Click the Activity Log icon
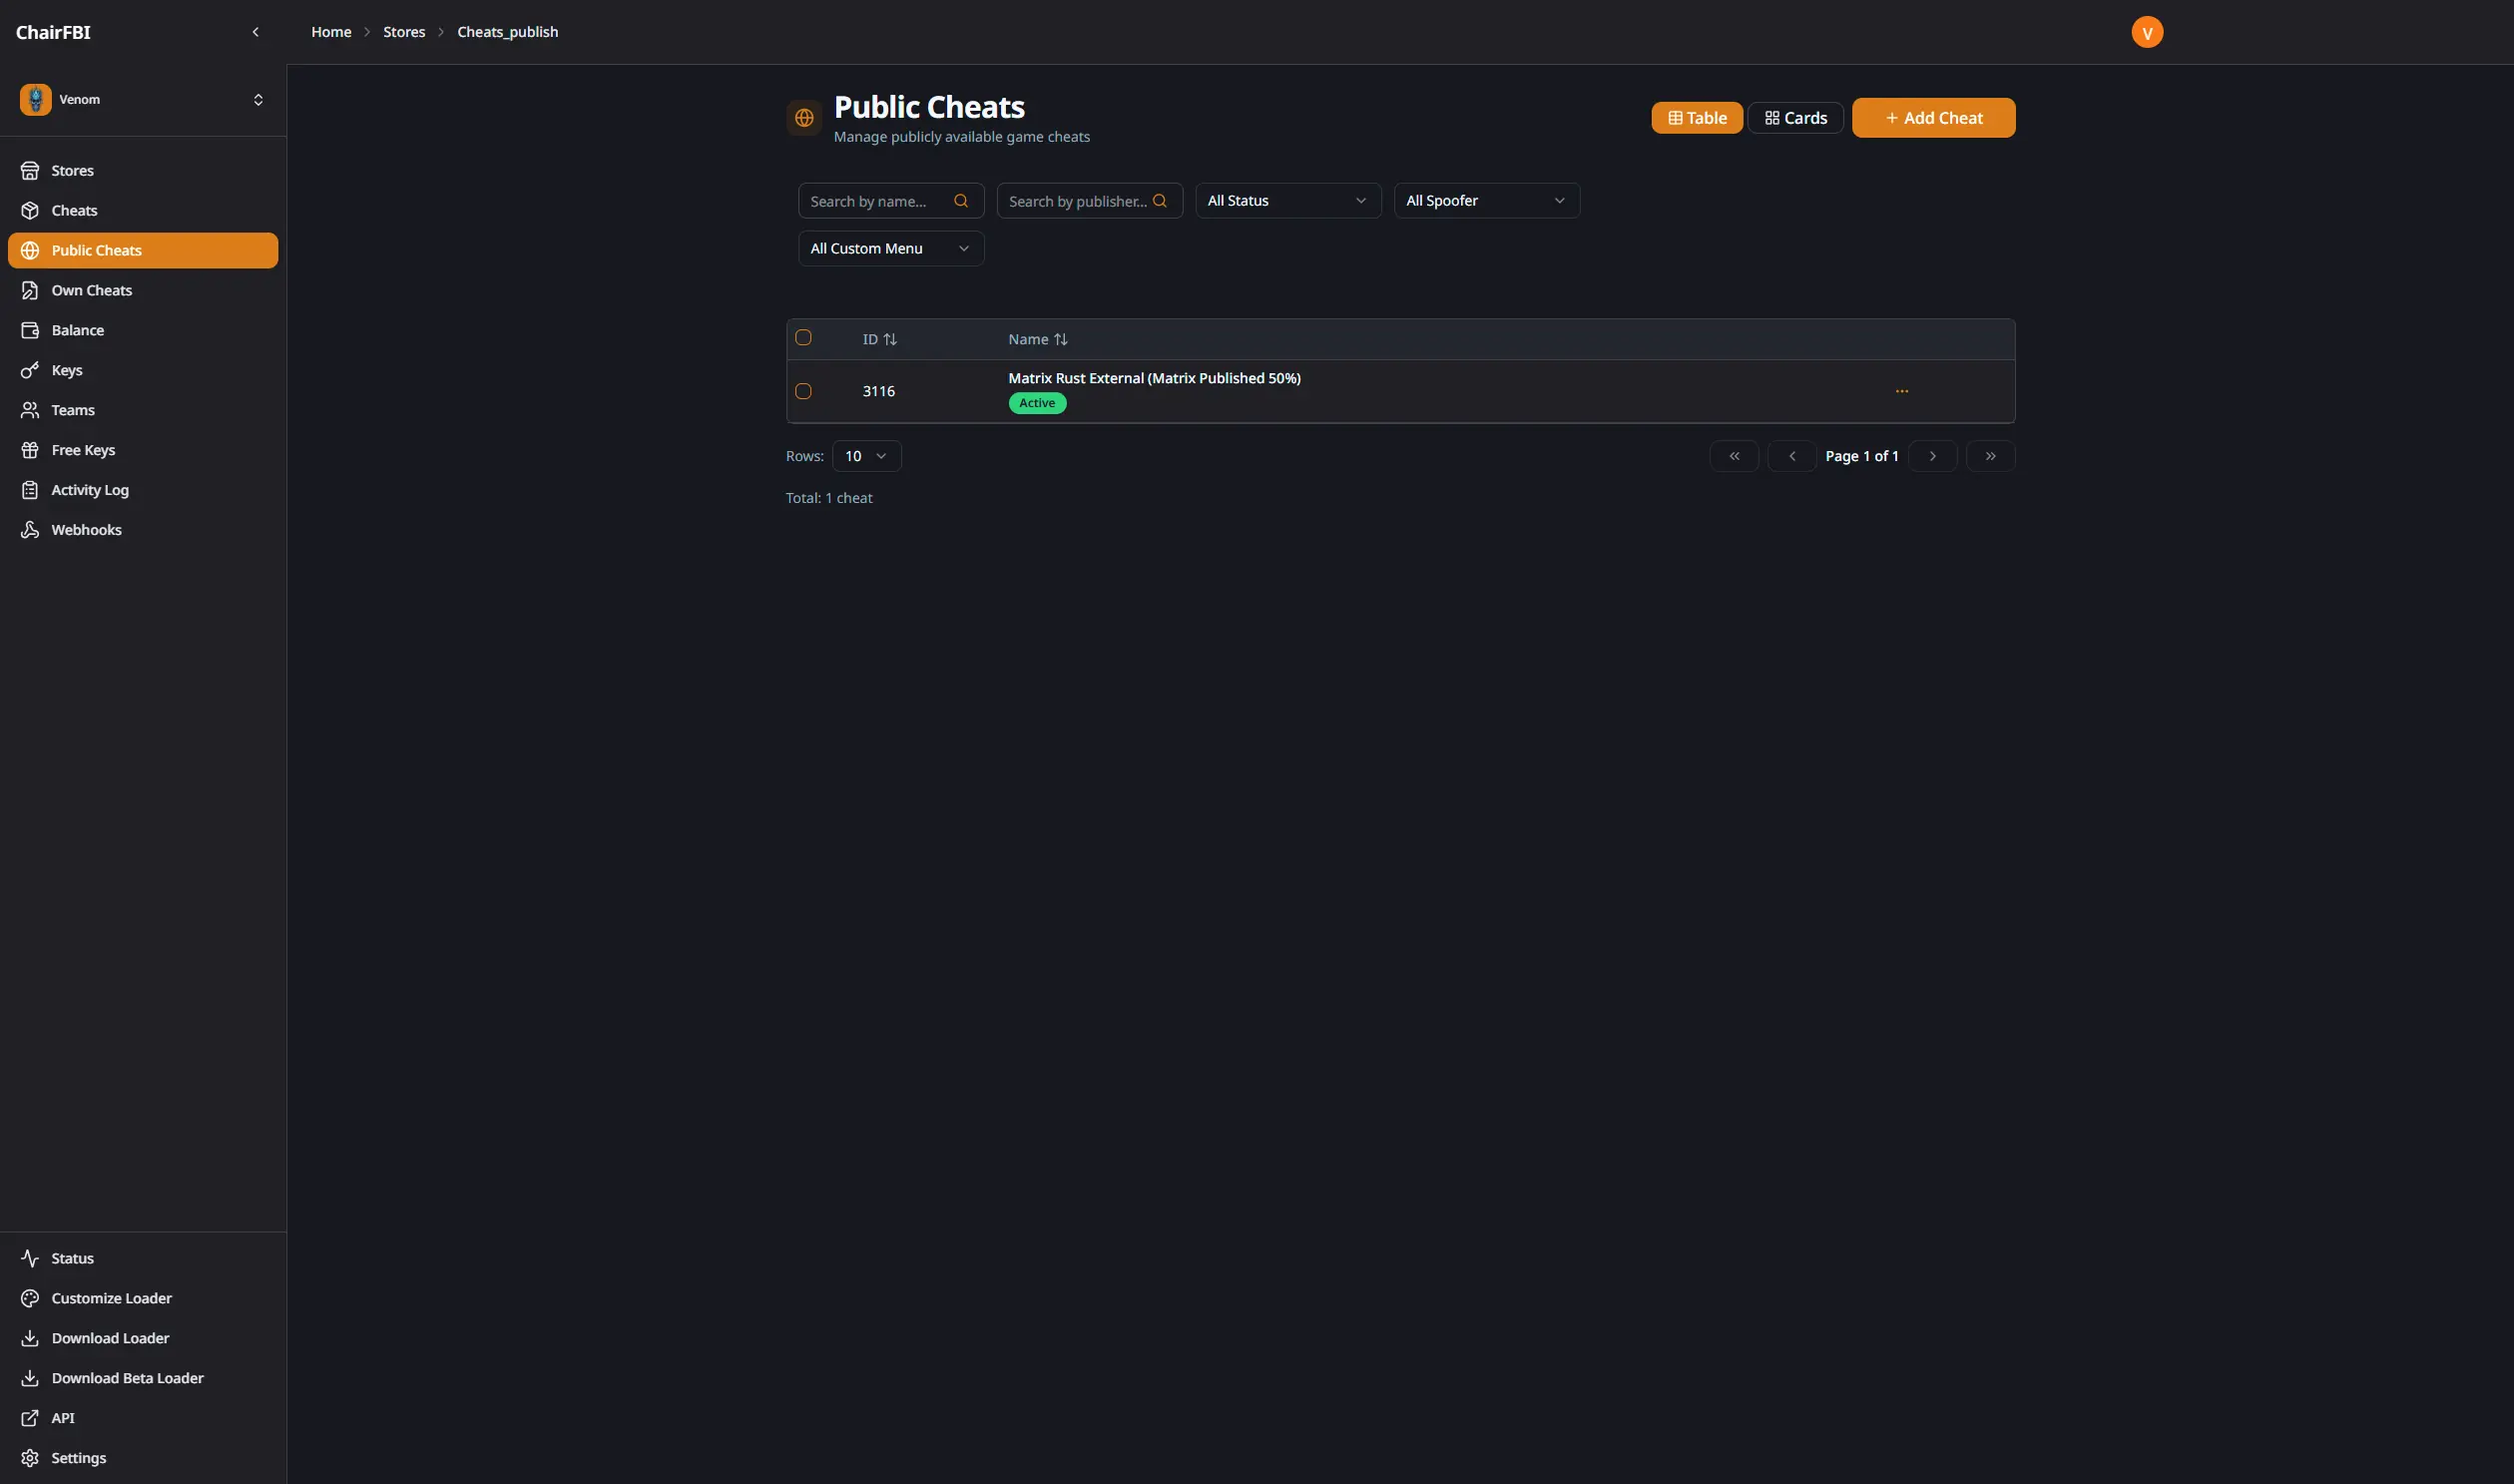The width and height of the screenshot is (2514, 1484). (x=31, y=489)
